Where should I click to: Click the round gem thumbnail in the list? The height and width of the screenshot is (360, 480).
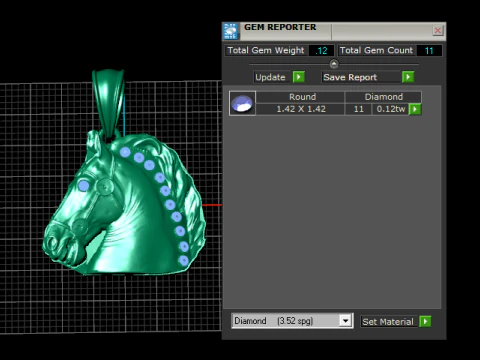click(x=242, y=103)
